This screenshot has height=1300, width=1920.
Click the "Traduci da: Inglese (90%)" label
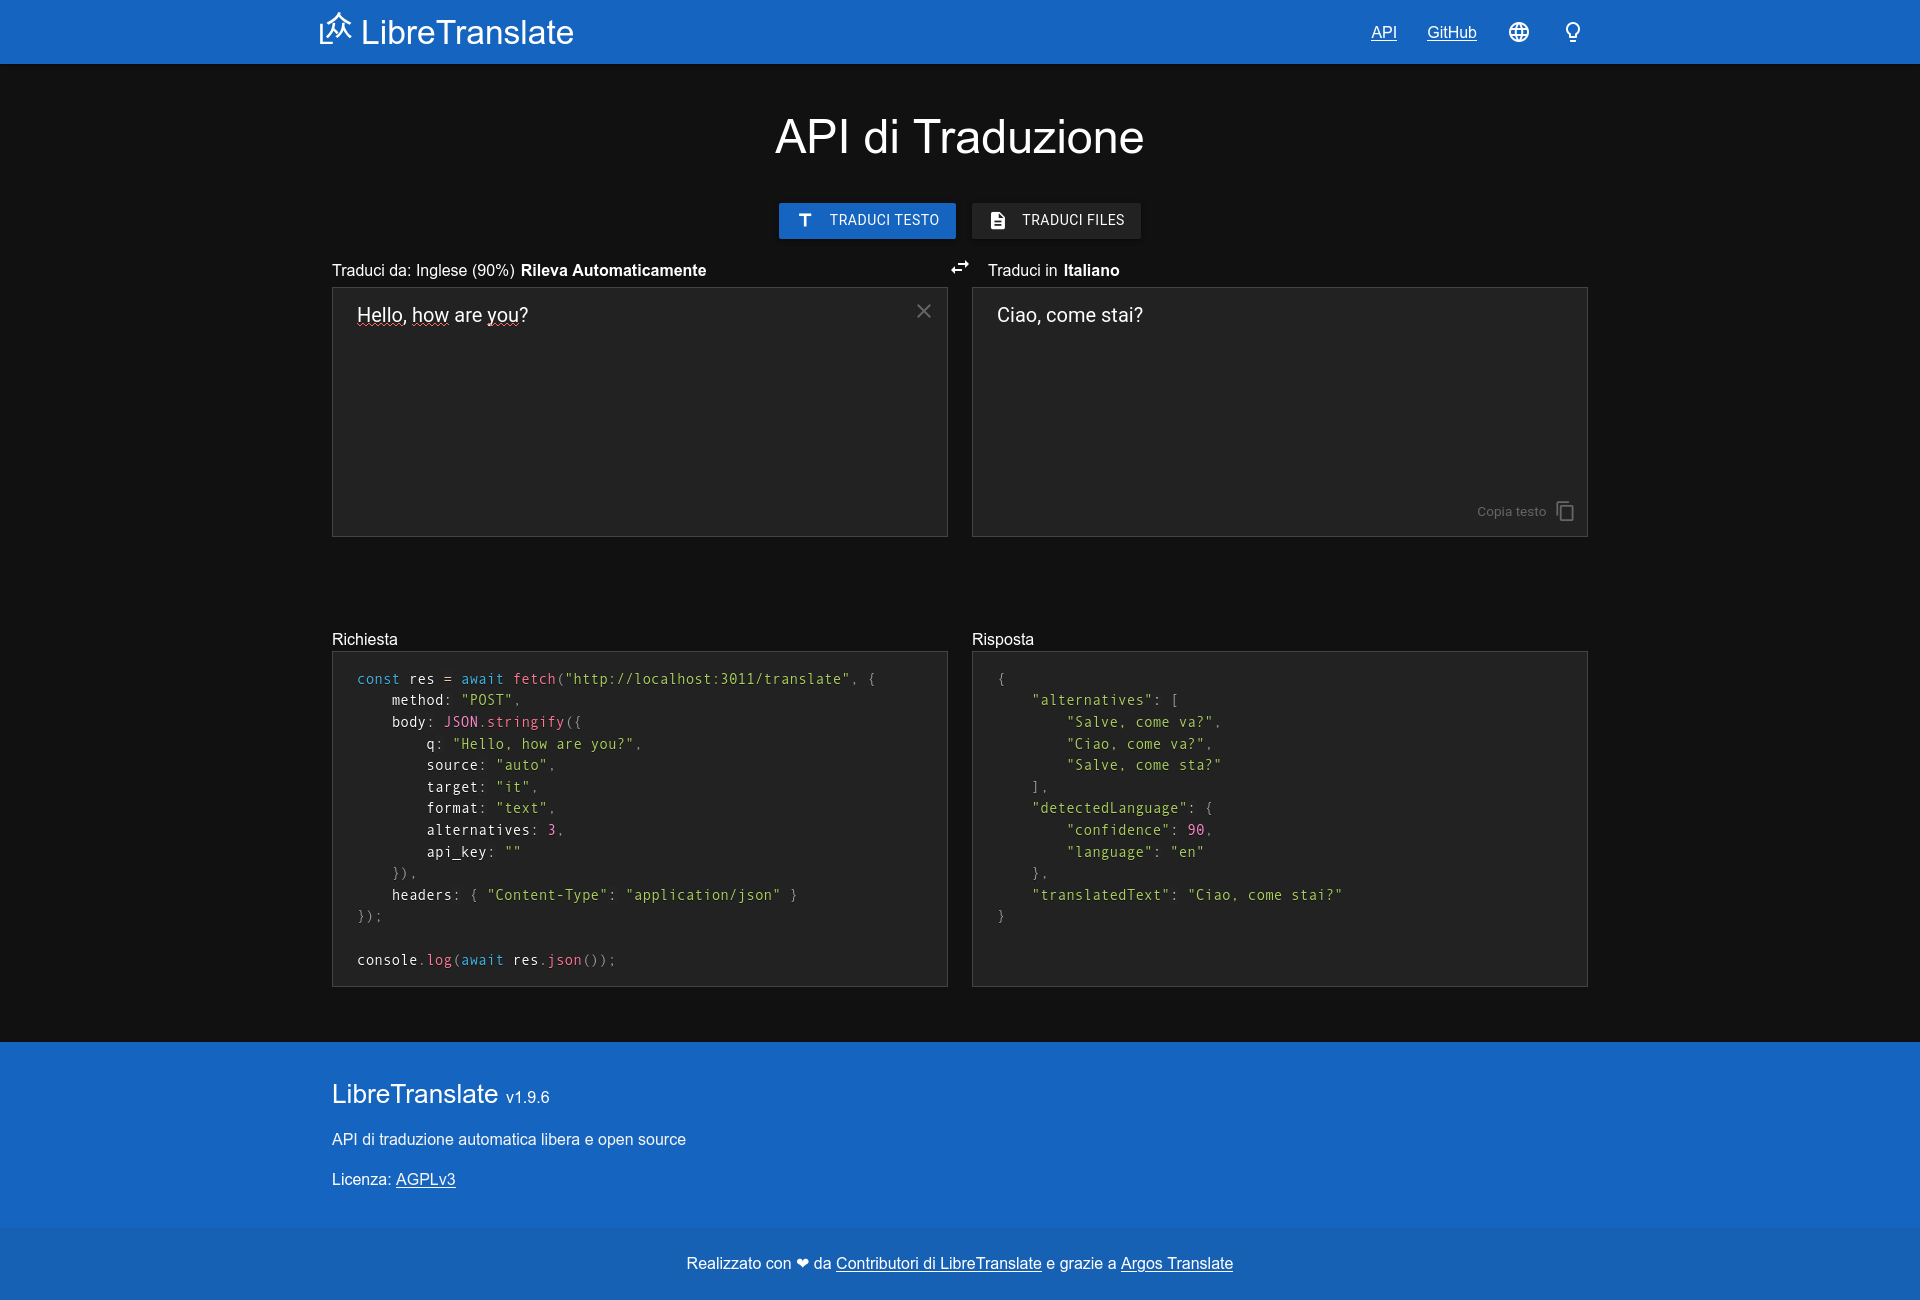(x=423, y=270)
